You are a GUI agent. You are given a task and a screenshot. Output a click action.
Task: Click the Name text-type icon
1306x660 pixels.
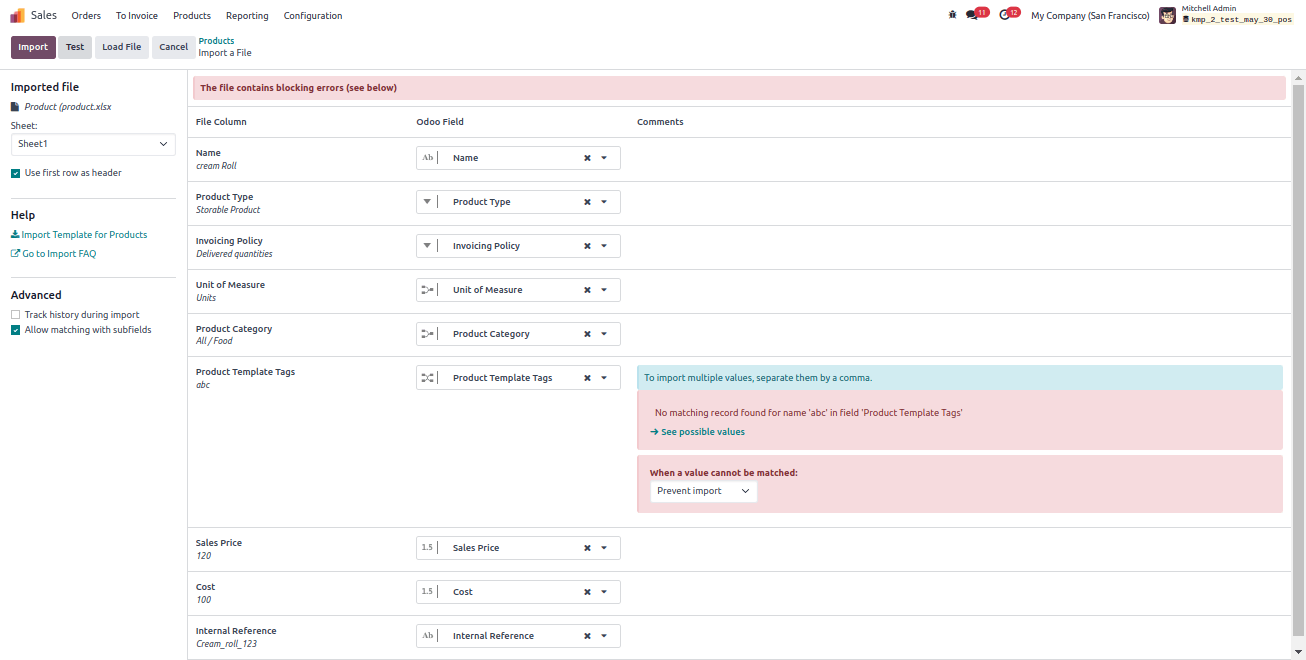point(427,158)
